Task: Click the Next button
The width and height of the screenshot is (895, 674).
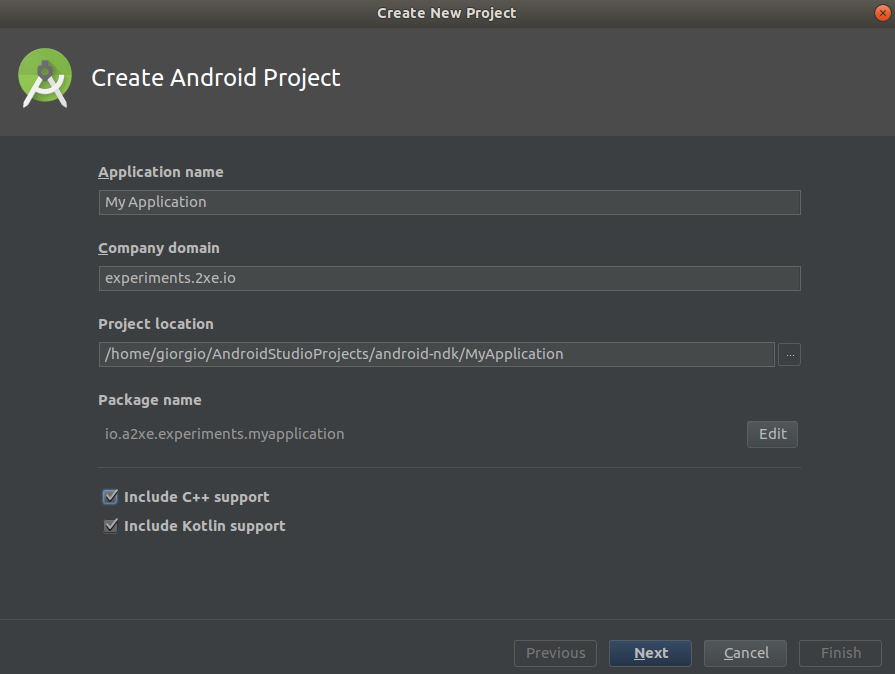Action: (650, 653)
